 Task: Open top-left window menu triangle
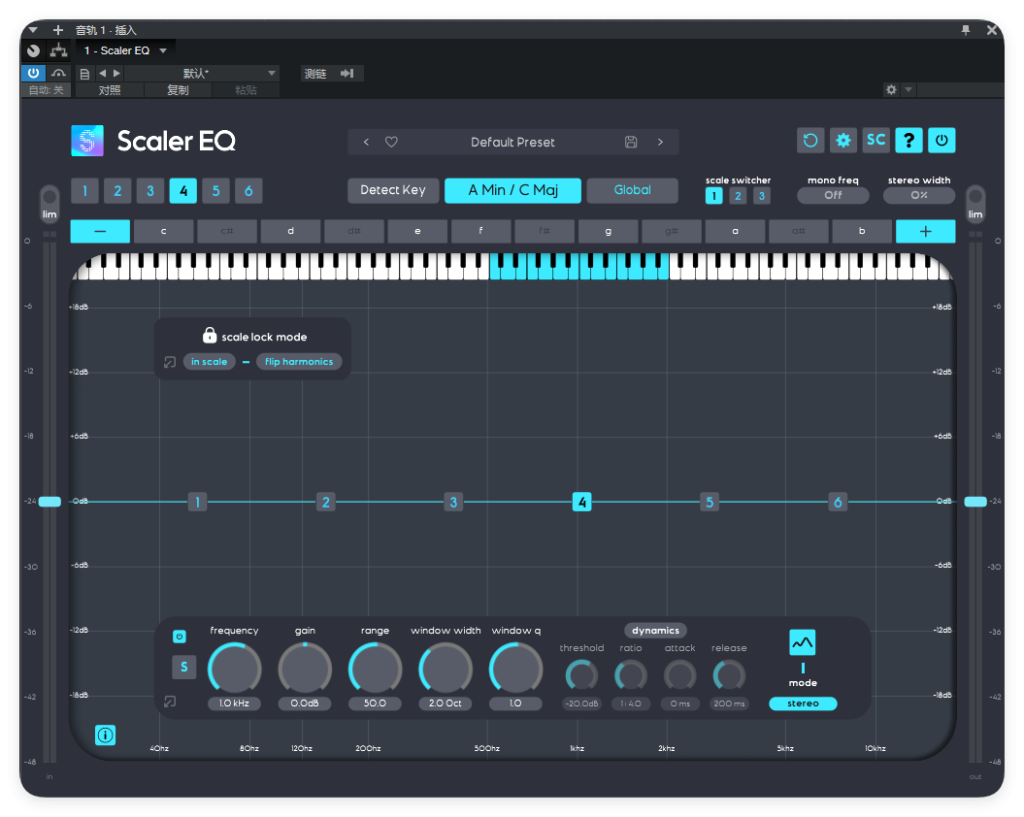[x=33, y=30]
